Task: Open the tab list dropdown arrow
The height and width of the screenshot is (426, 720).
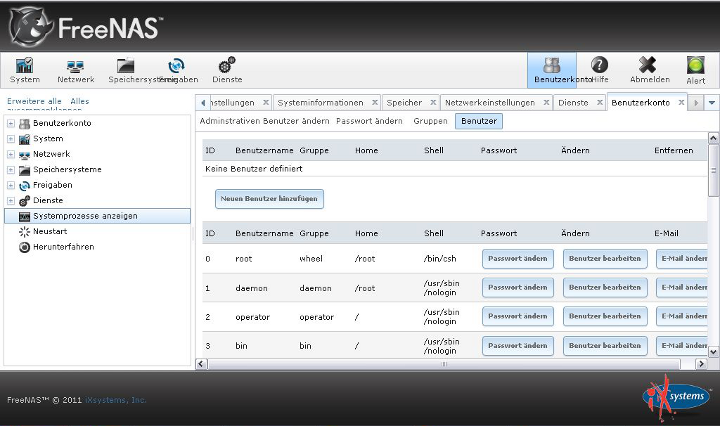Action: (712, 103)
